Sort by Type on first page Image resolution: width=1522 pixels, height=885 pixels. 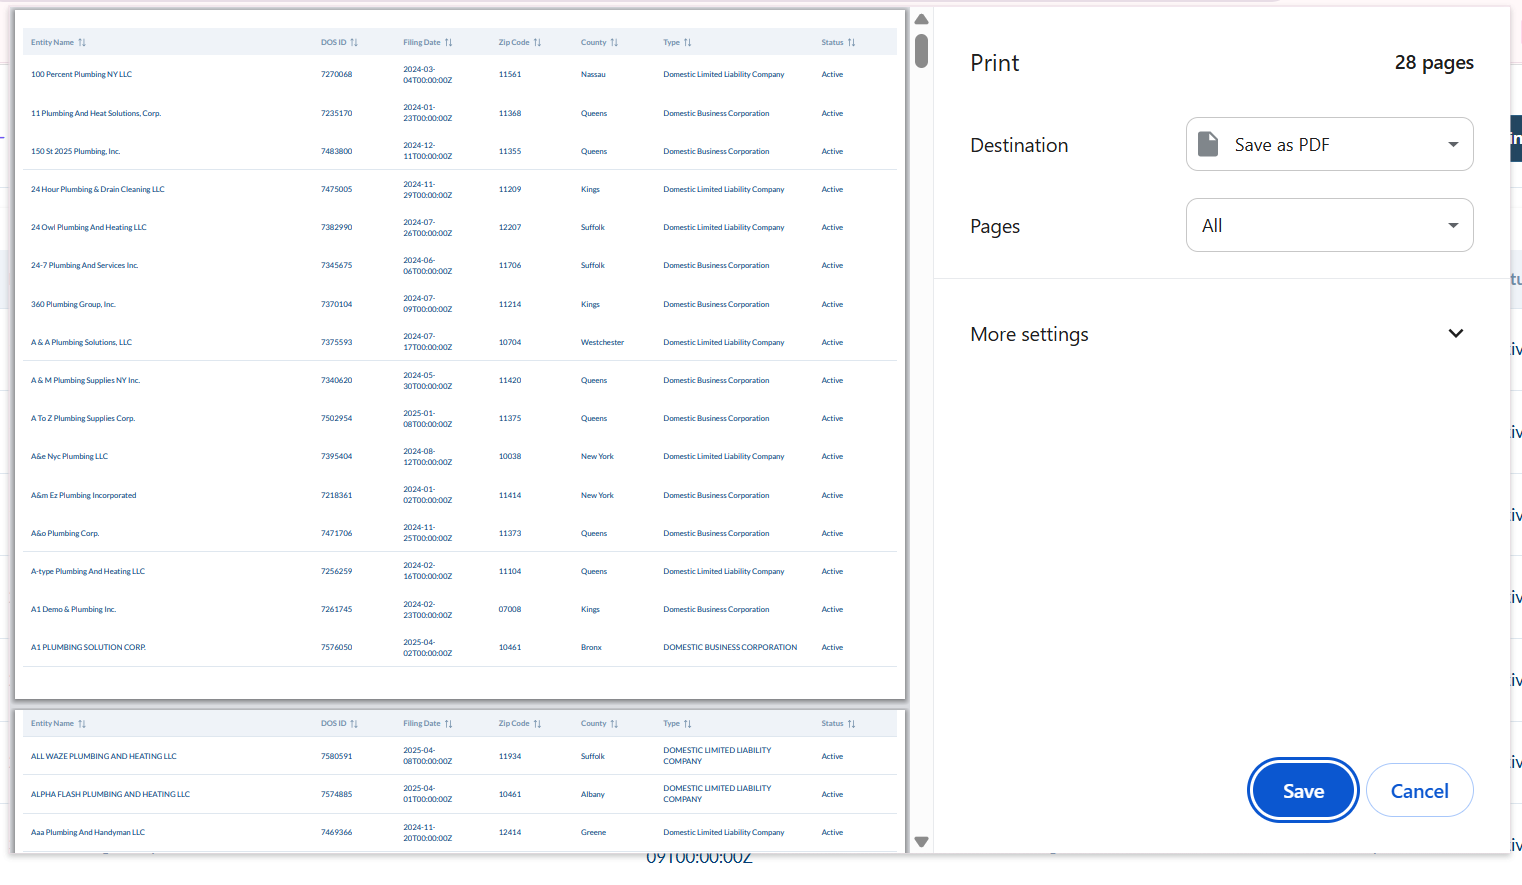677,42
